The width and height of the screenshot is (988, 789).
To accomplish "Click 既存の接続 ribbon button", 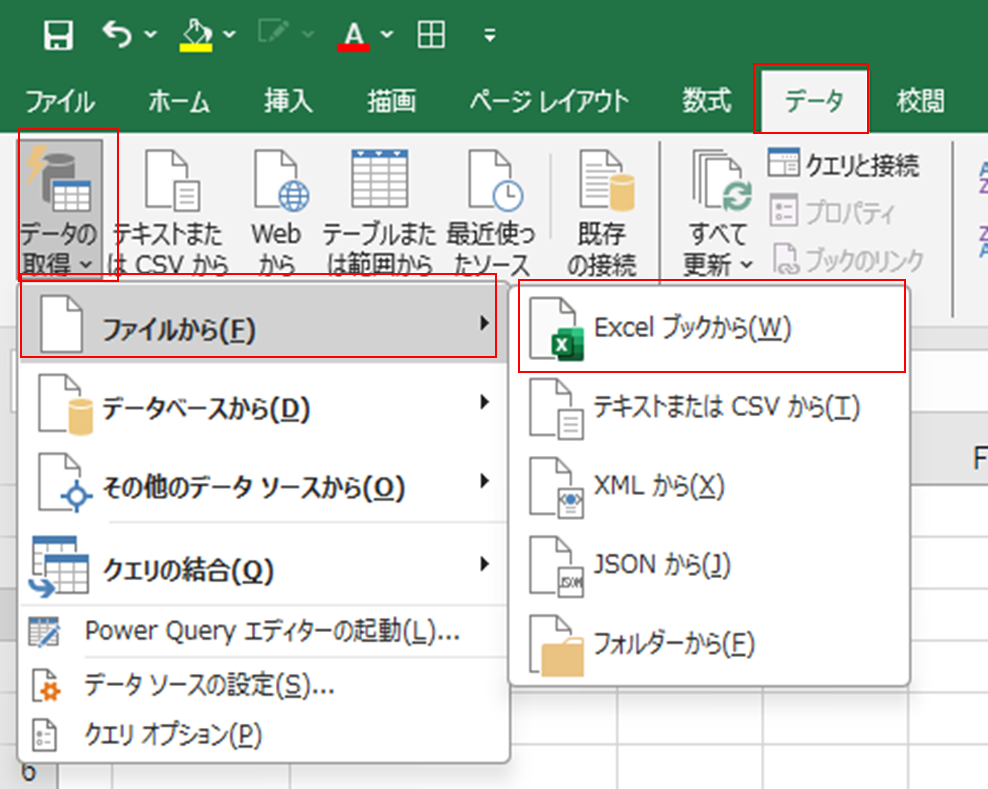I will (602, 213).
